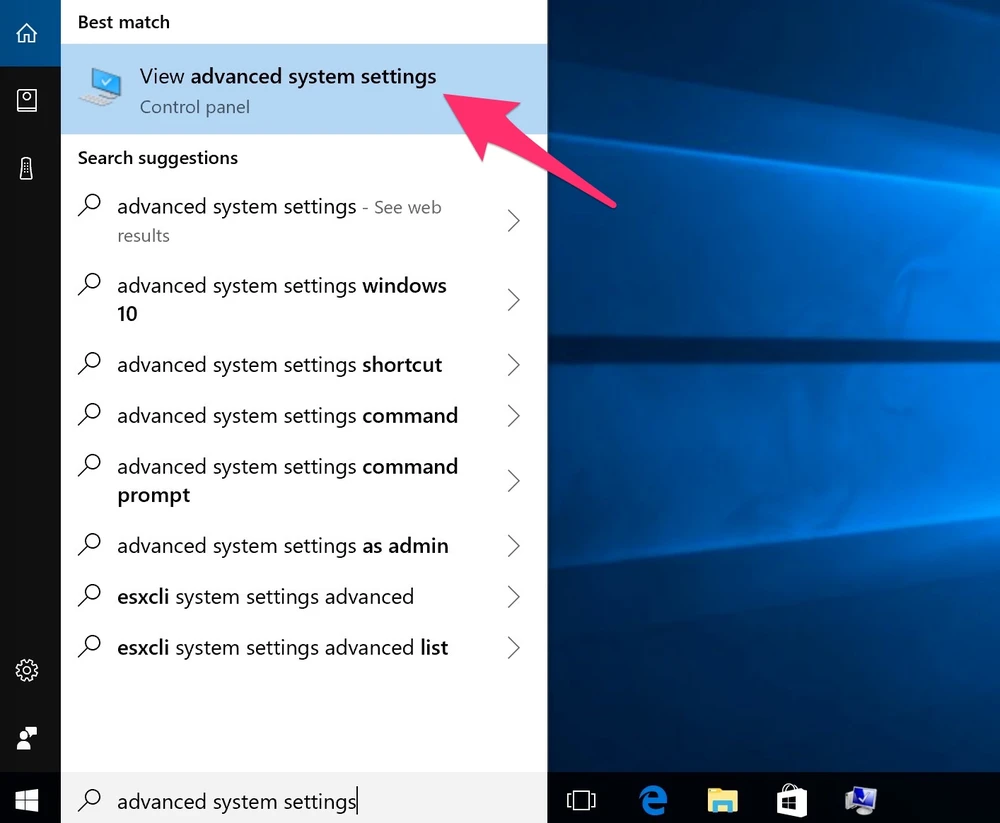Open the Settings gear in sidebar
1000x823 pixels.
click(27, 670)
